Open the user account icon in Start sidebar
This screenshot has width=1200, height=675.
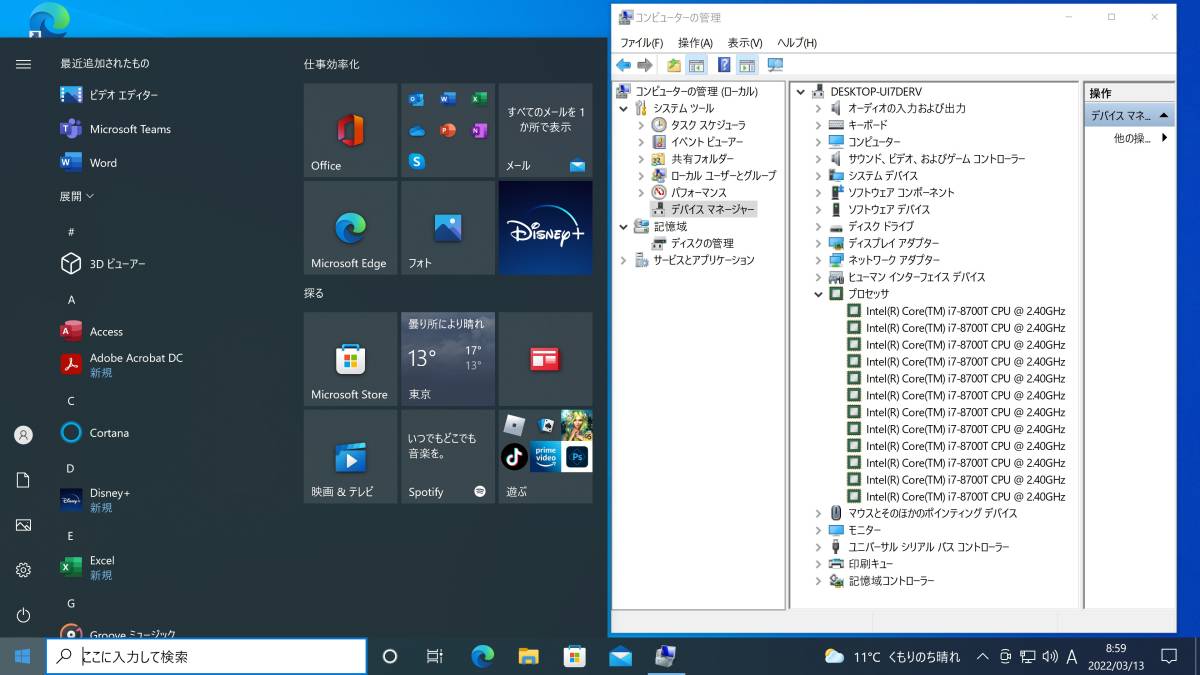point(23,435)
